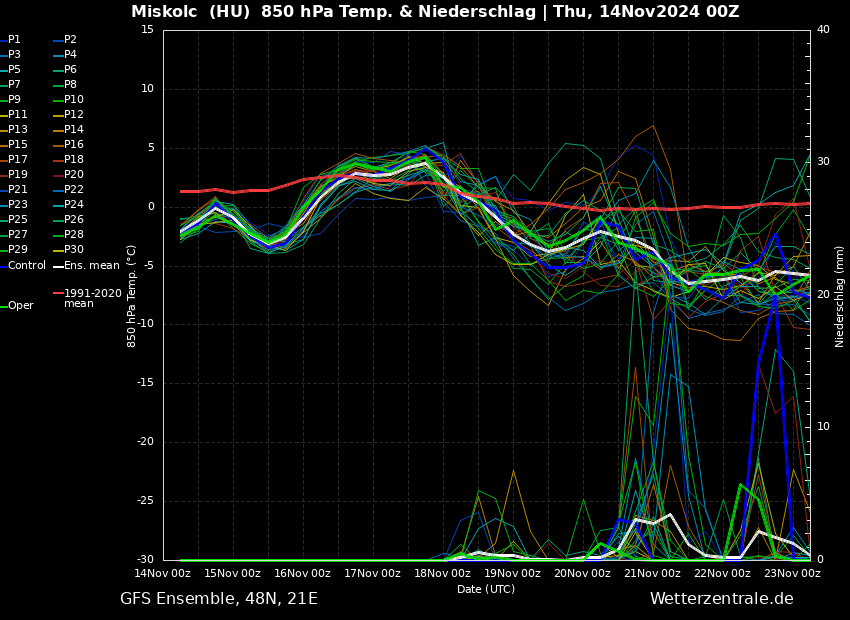Click the 14Nov 00z date tick label
The height and width of the screenshot is (620, 850).
tap(163, 574)
